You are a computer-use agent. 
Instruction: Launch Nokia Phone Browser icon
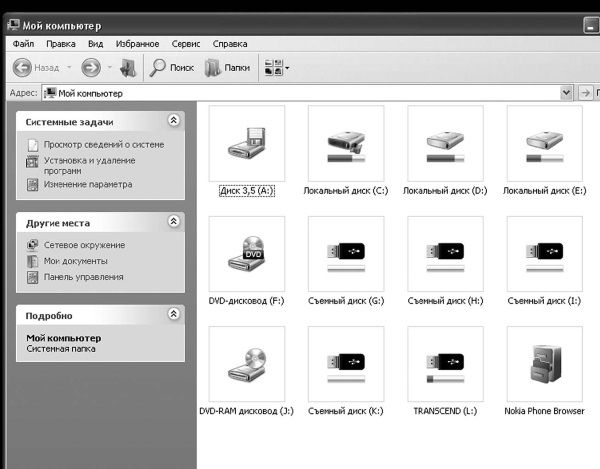(544, 364)
